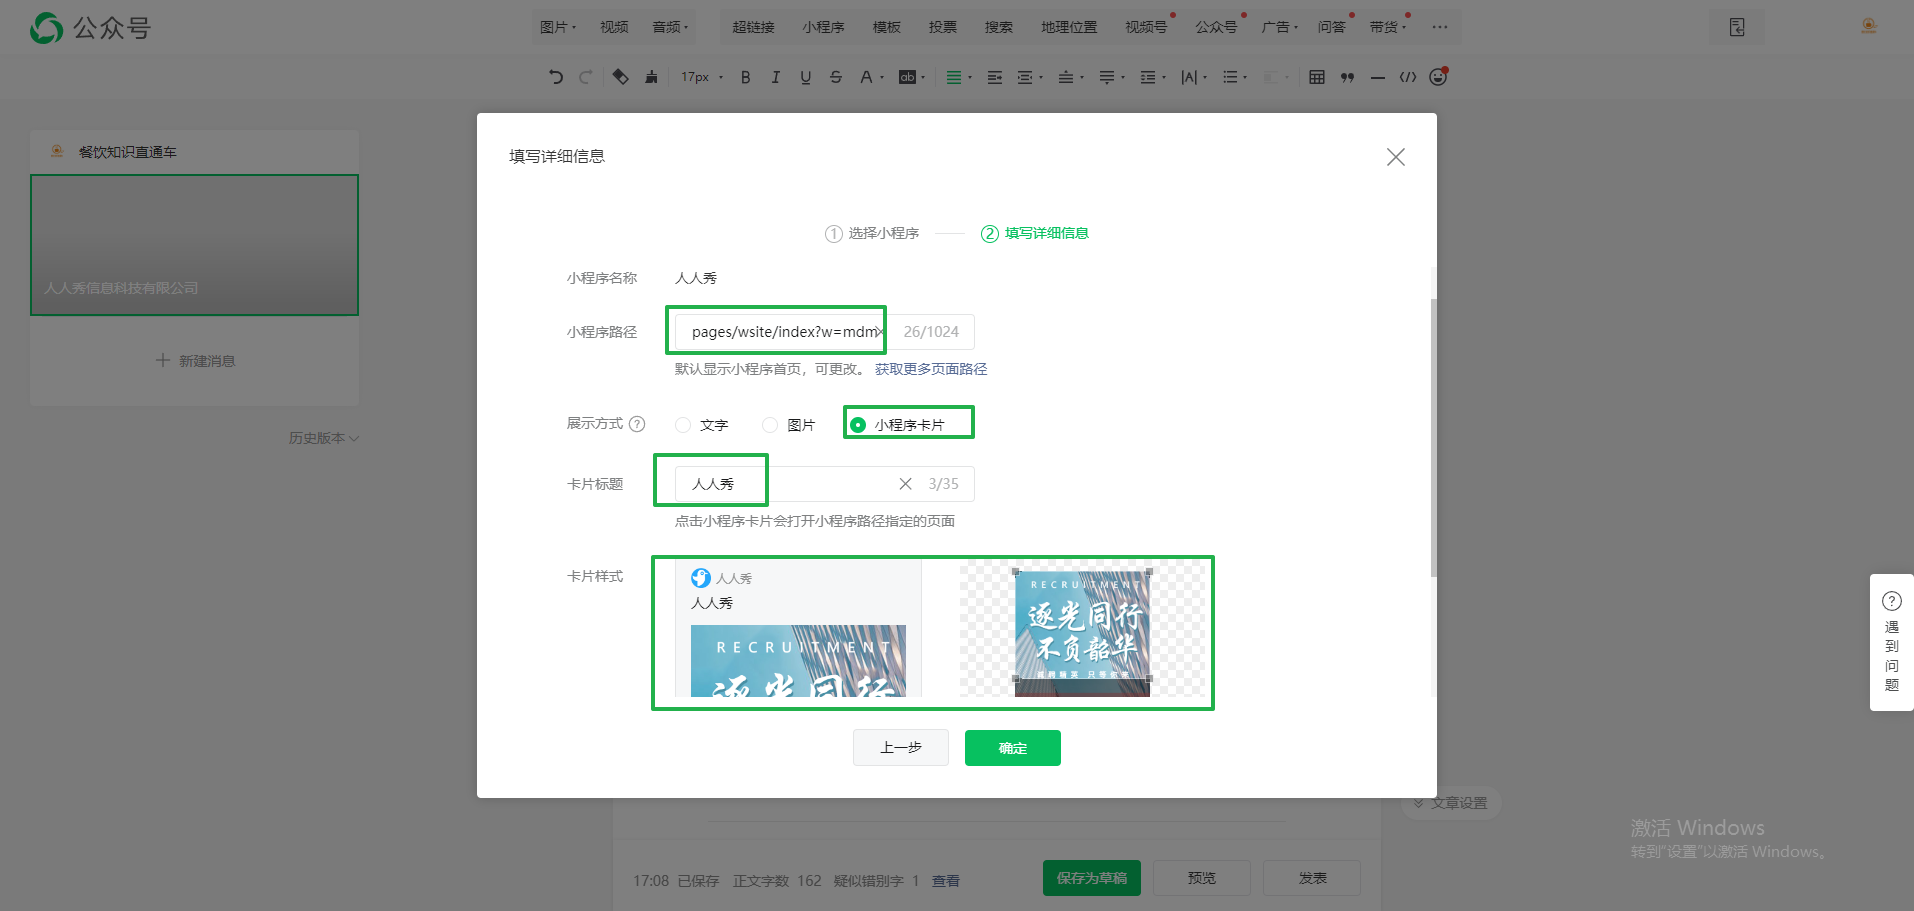1914x911 pixels.
Task: Open help tooltip next to 展示方式
Action: pos(637,424)
